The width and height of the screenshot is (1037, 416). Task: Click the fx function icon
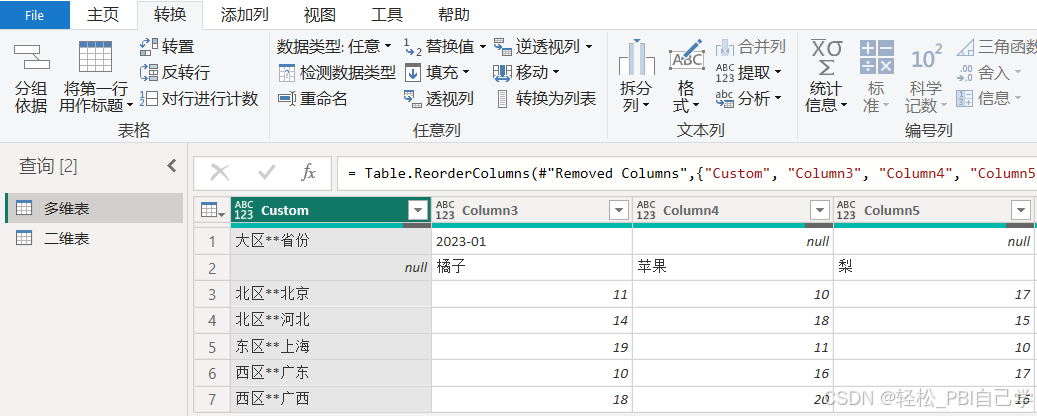coord(308,173)
